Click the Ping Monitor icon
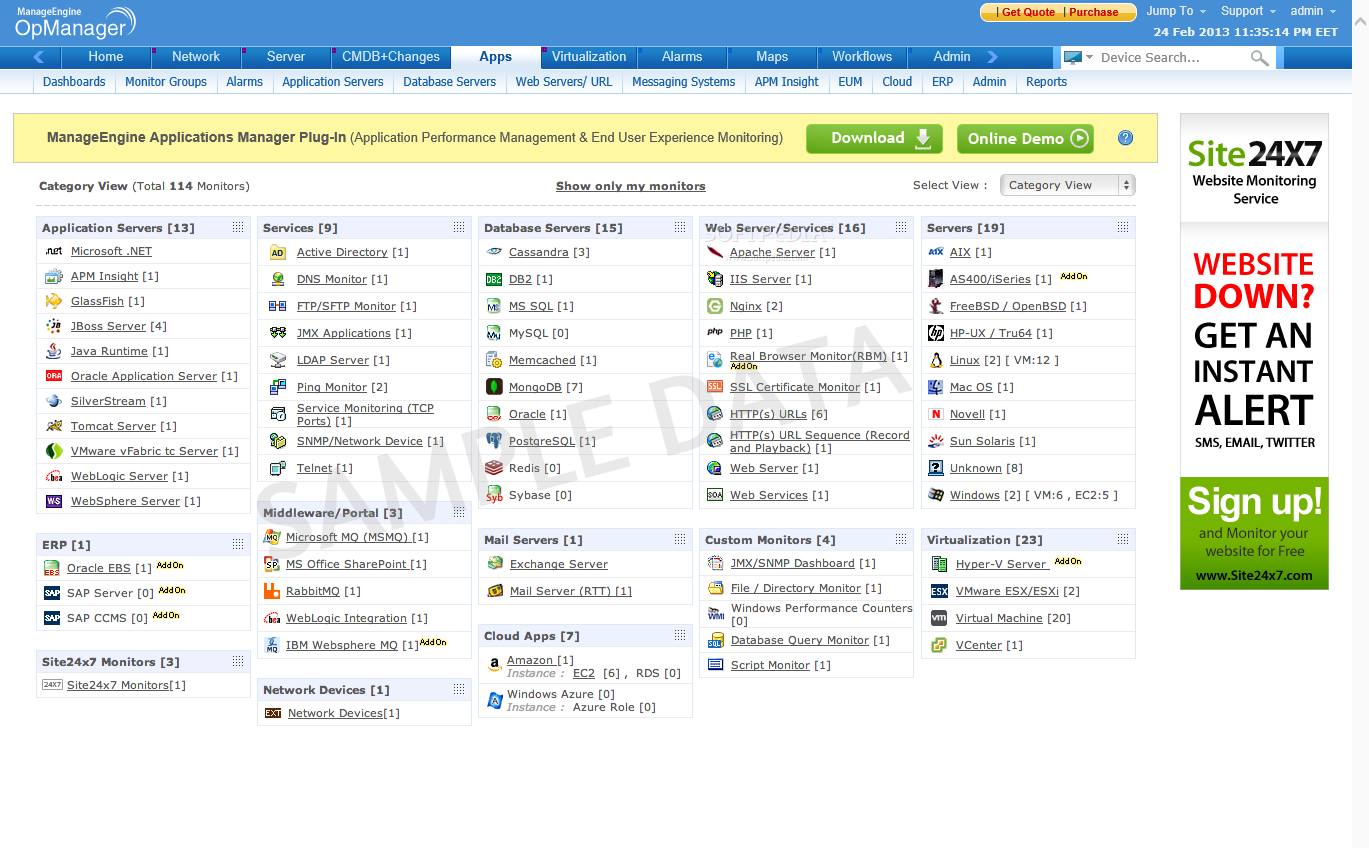The image size is (1369, 848). point(278,387)
